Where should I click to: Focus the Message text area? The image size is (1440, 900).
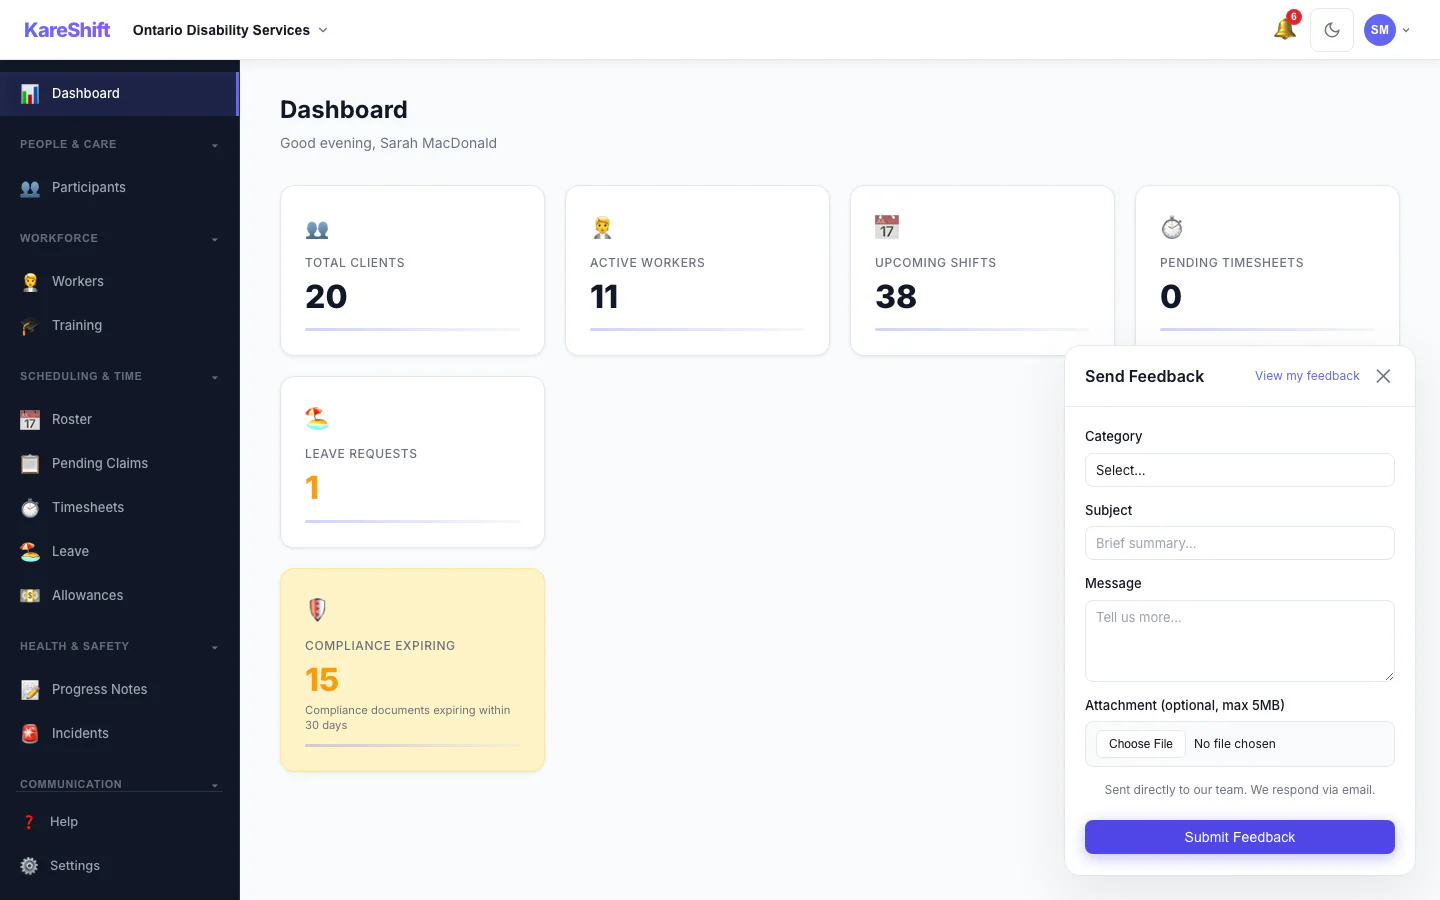pyautogui.click(x=1240, y=641)
